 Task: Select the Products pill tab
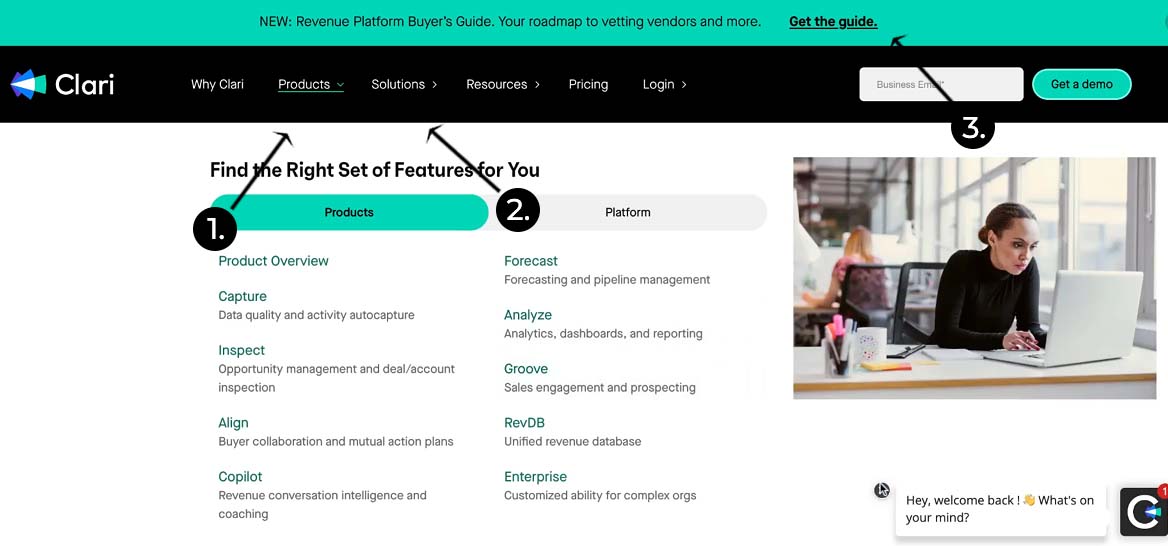click(349, 212)
